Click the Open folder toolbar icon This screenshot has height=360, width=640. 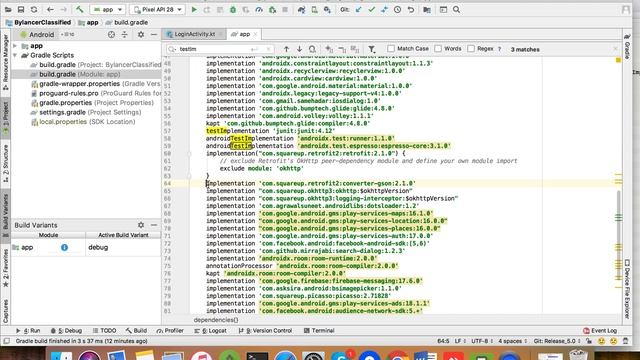click(x=8, y=9)
